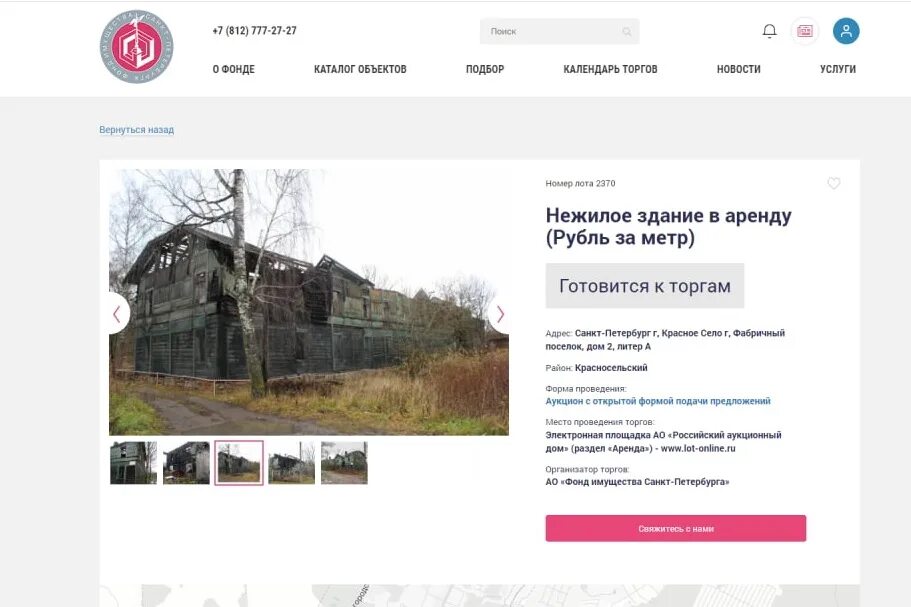Open the О ФОНДЕ menu
Image resolution: width=911 pixels, height=607 pixels.
tap(234, 69)
